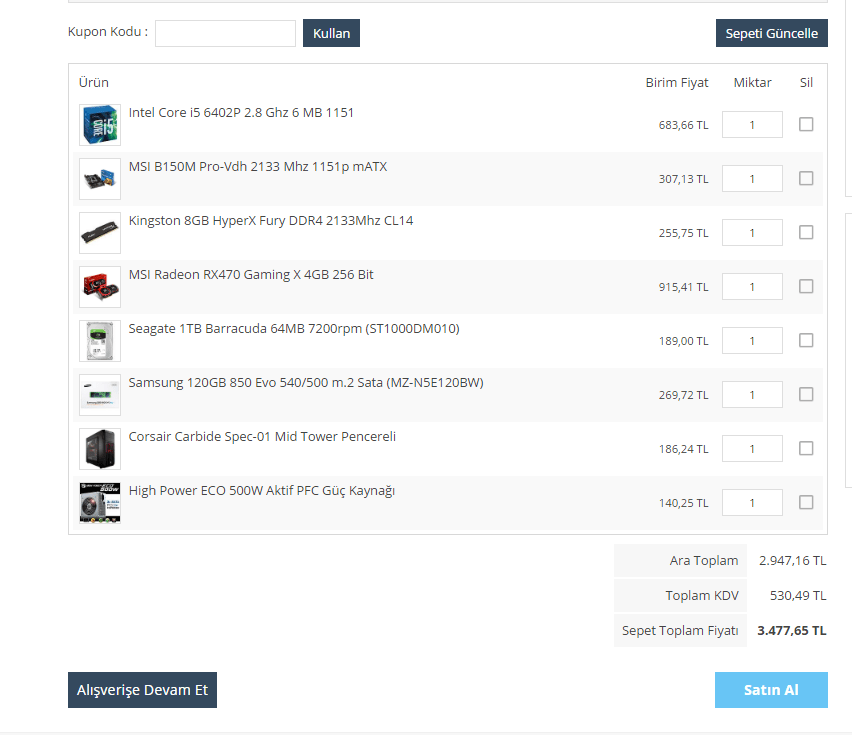852x735 pixels.
Task: Click the Miktar field for High Power ECO
Action: coord(752,503)
